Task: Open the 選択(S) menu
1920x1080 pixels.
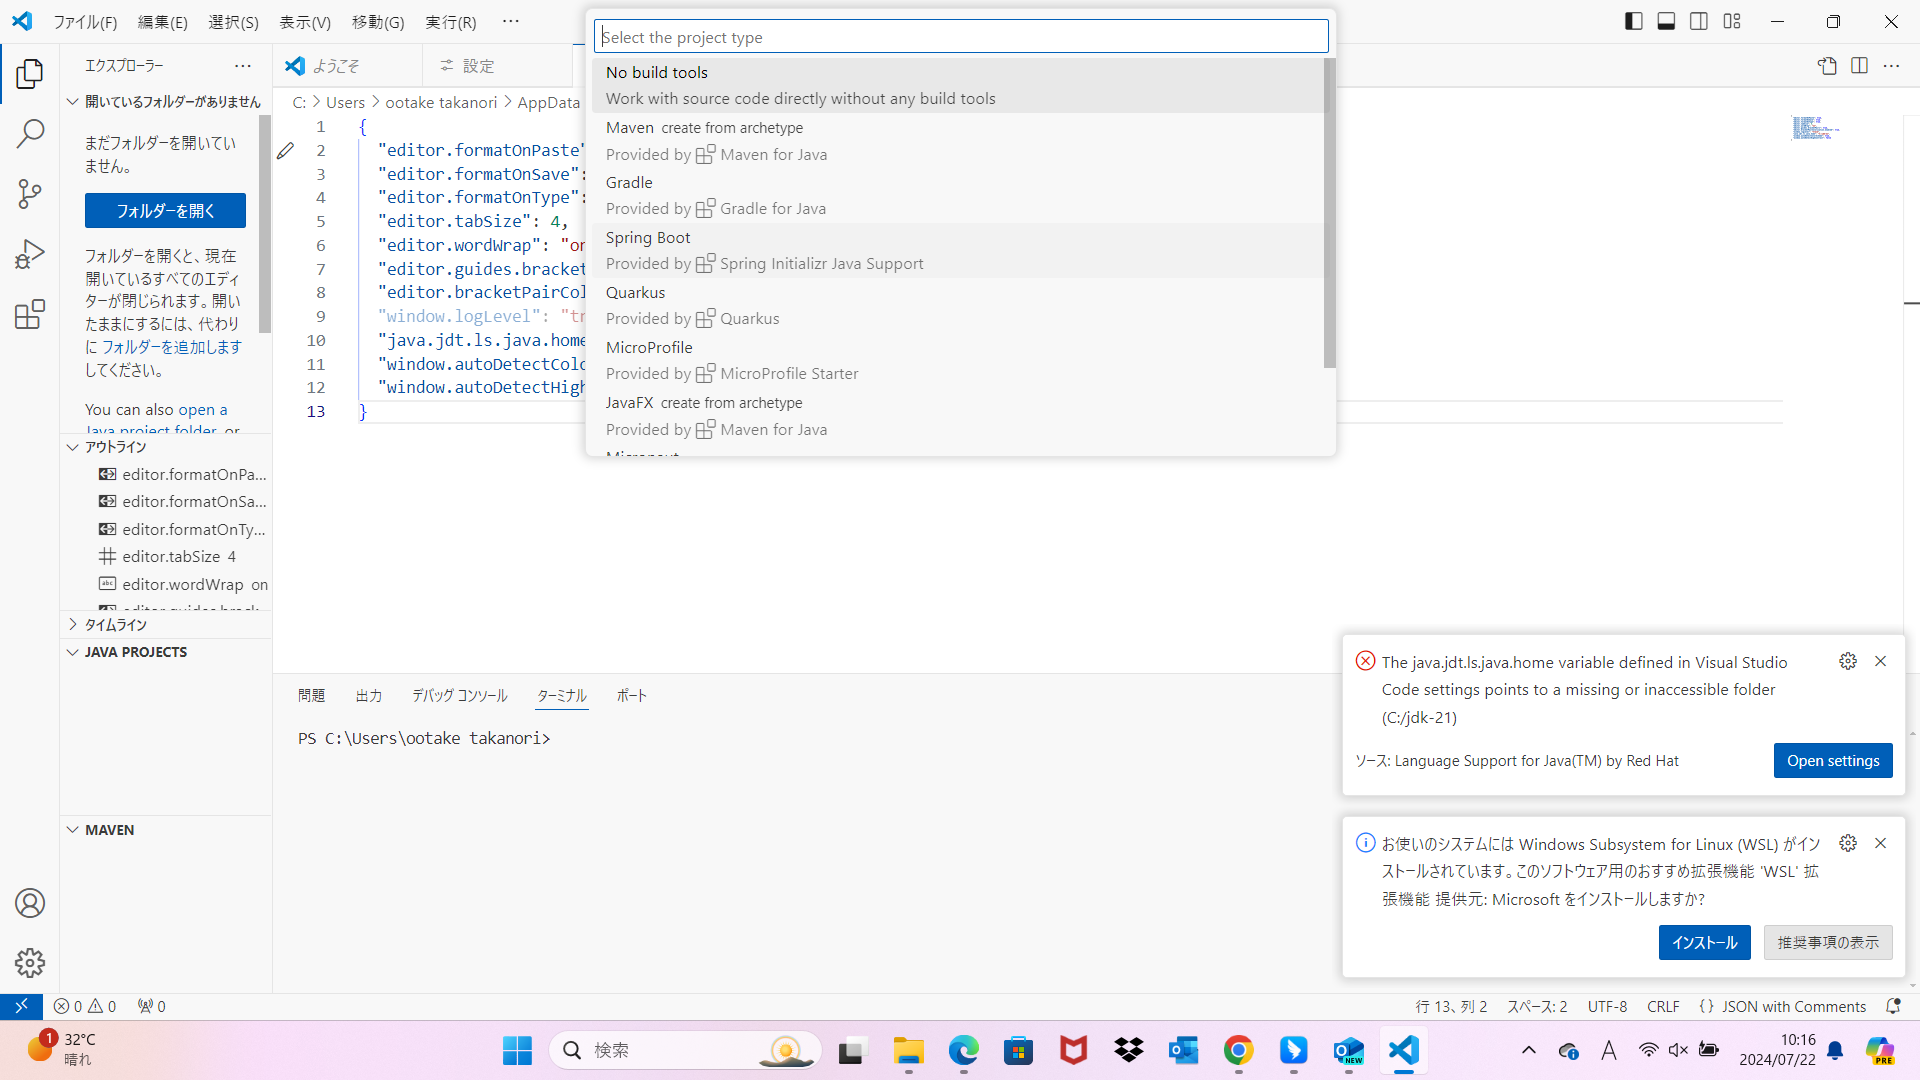Action: (233, 21)
